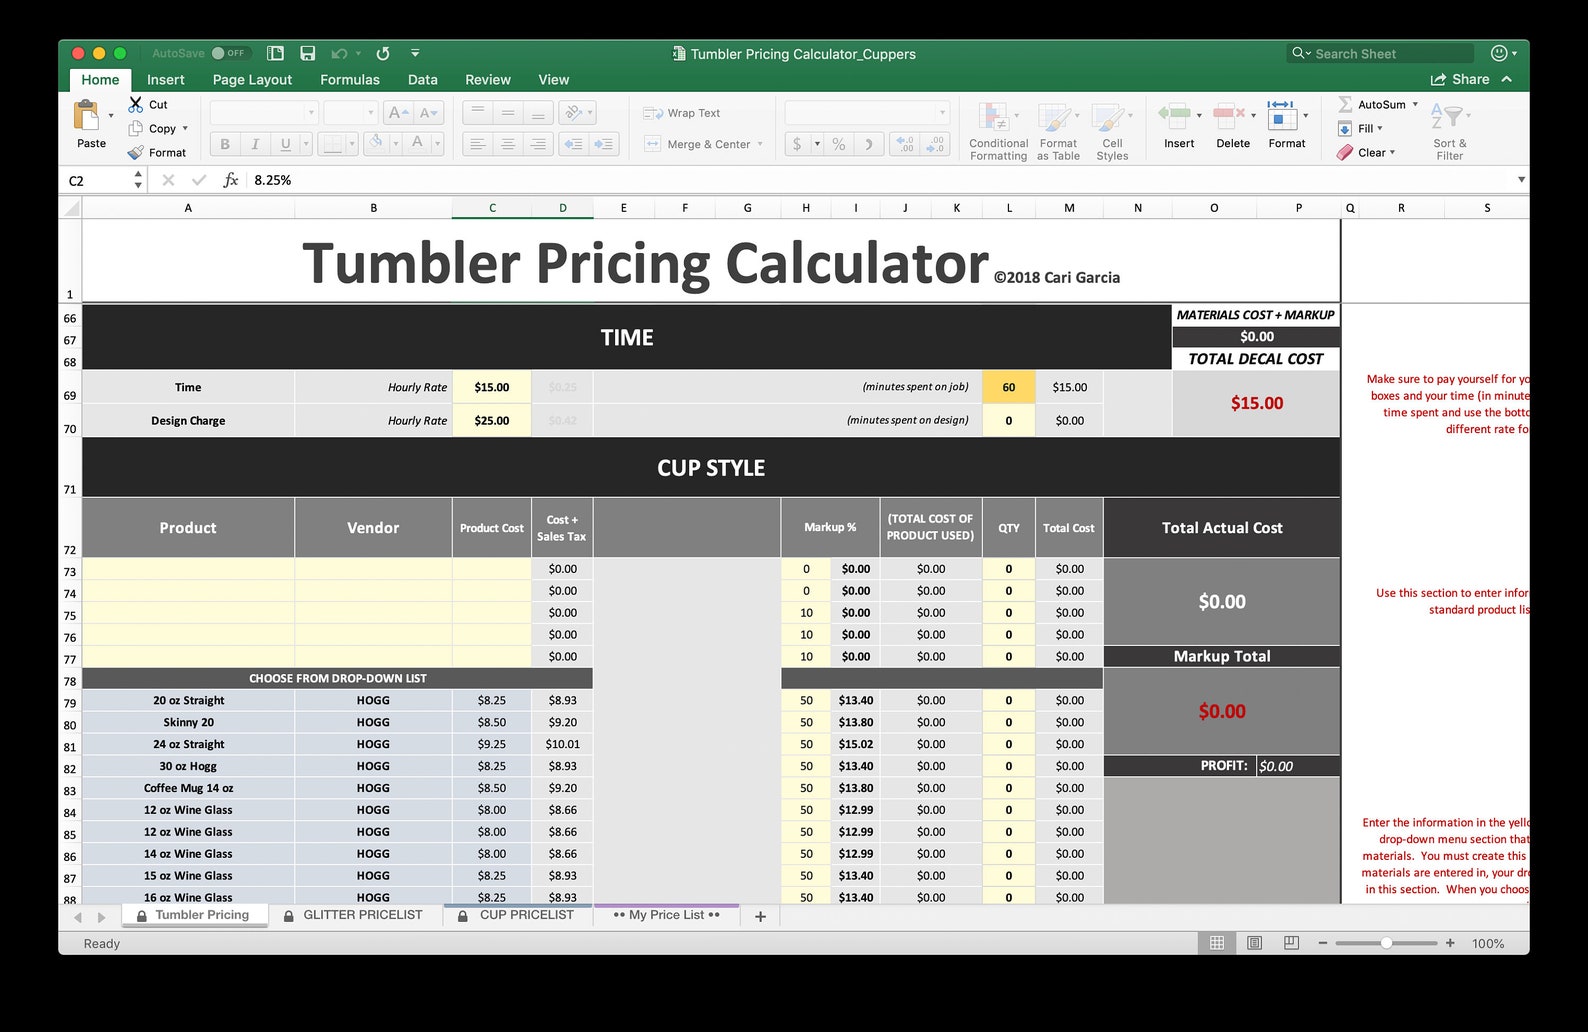Add a new sheet with plus button

pos(760,916)
